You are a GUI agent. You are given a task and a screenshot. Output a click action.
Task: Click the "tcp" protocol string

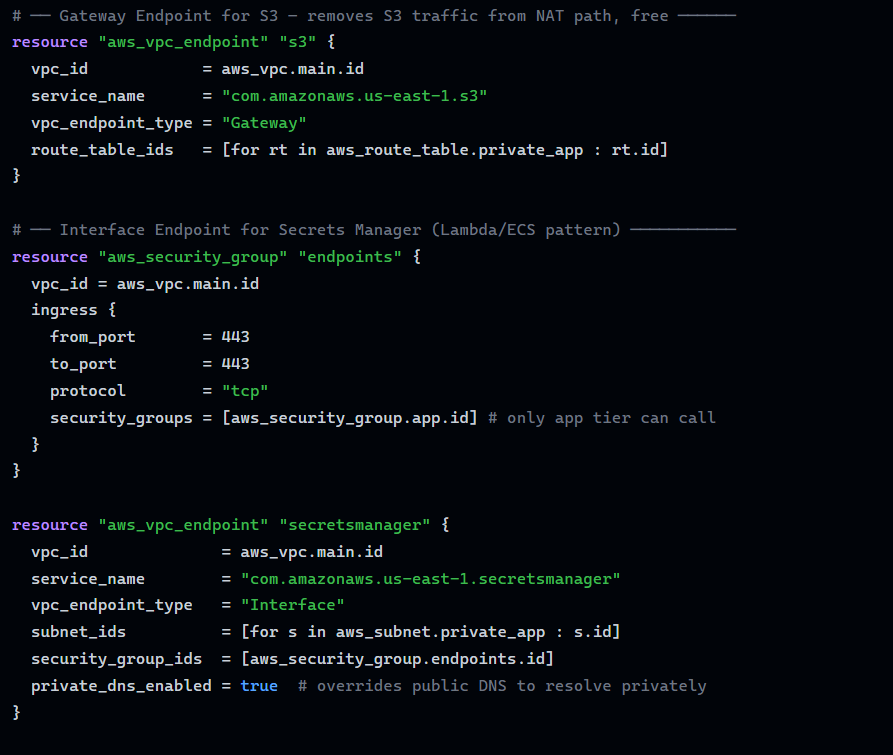pyautogui.click(x=244, y=391)
